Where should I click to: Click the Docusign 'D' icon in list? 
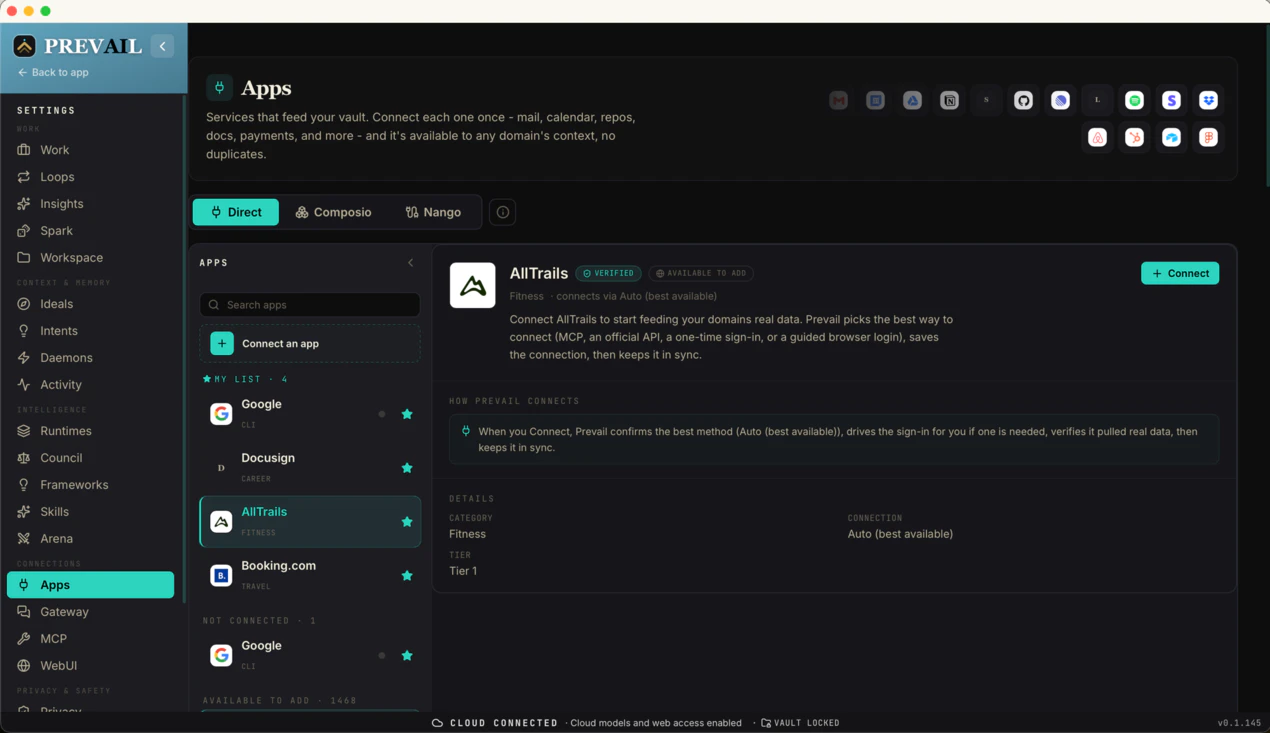click(221, 467)
